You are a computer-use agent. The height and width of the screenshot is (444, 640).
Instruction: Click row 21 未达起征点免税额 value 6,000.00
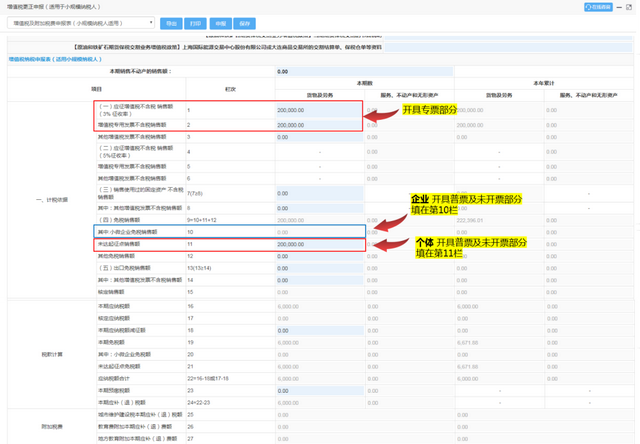(x=288, y=367)
